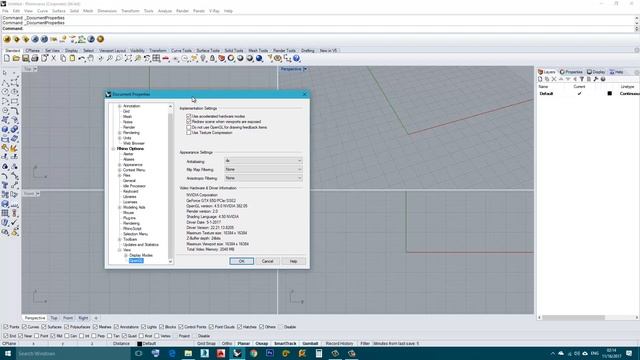Open the File menu

click(x=5, y=11)
